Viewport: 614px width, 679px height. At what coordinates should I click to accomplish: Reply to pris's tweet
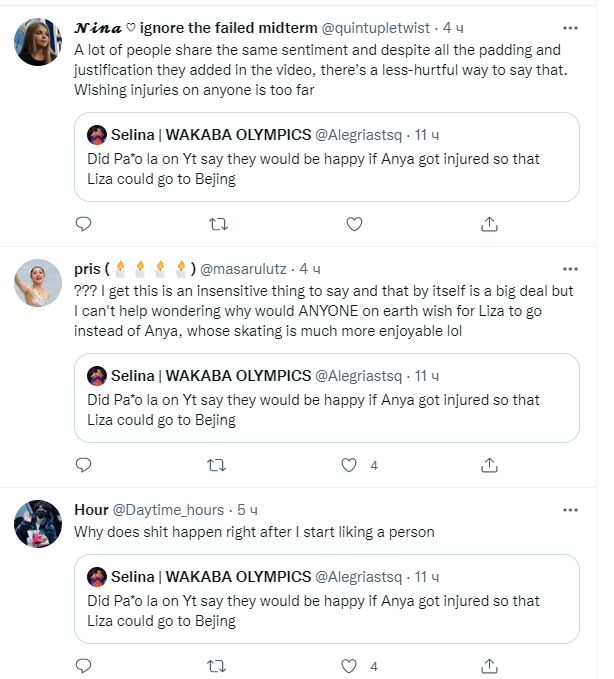click(84, 465)
